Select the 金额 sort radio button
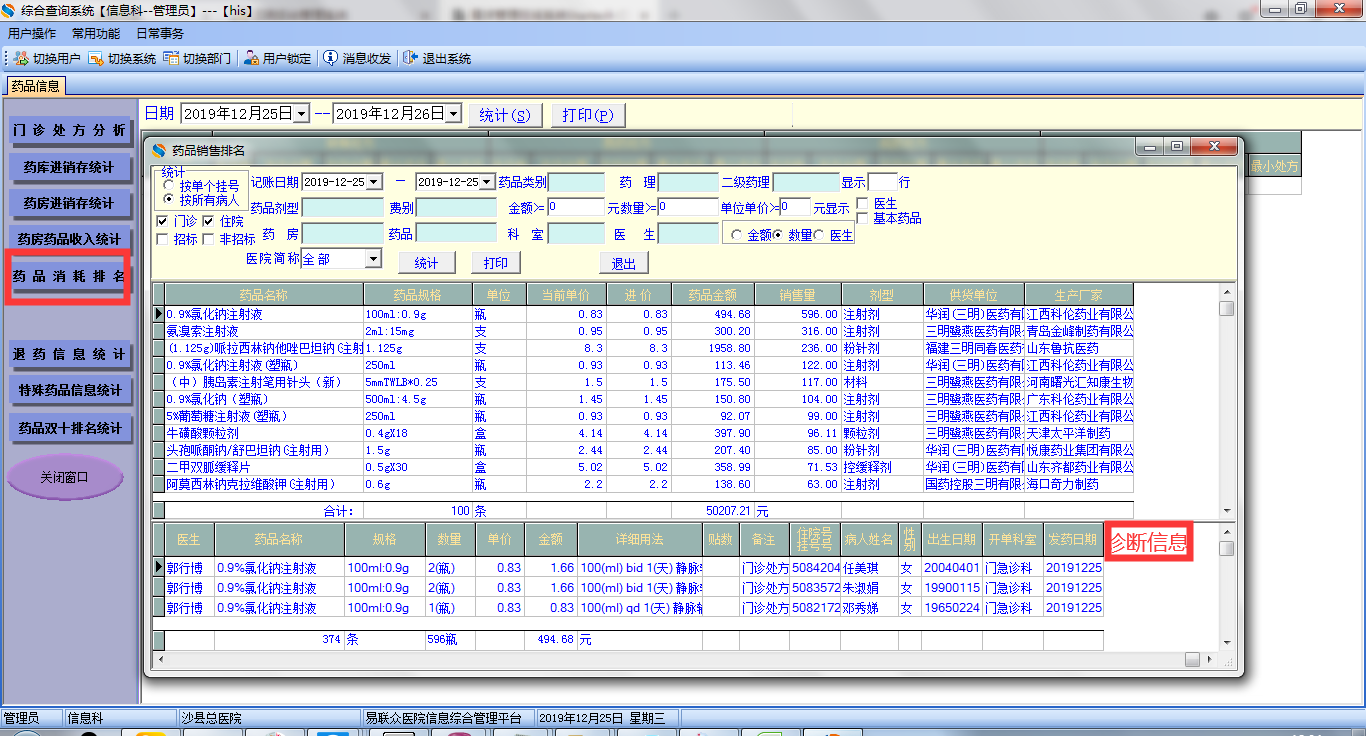The height and width of the screenshot is (736, 1366). [x=737, y=235]
